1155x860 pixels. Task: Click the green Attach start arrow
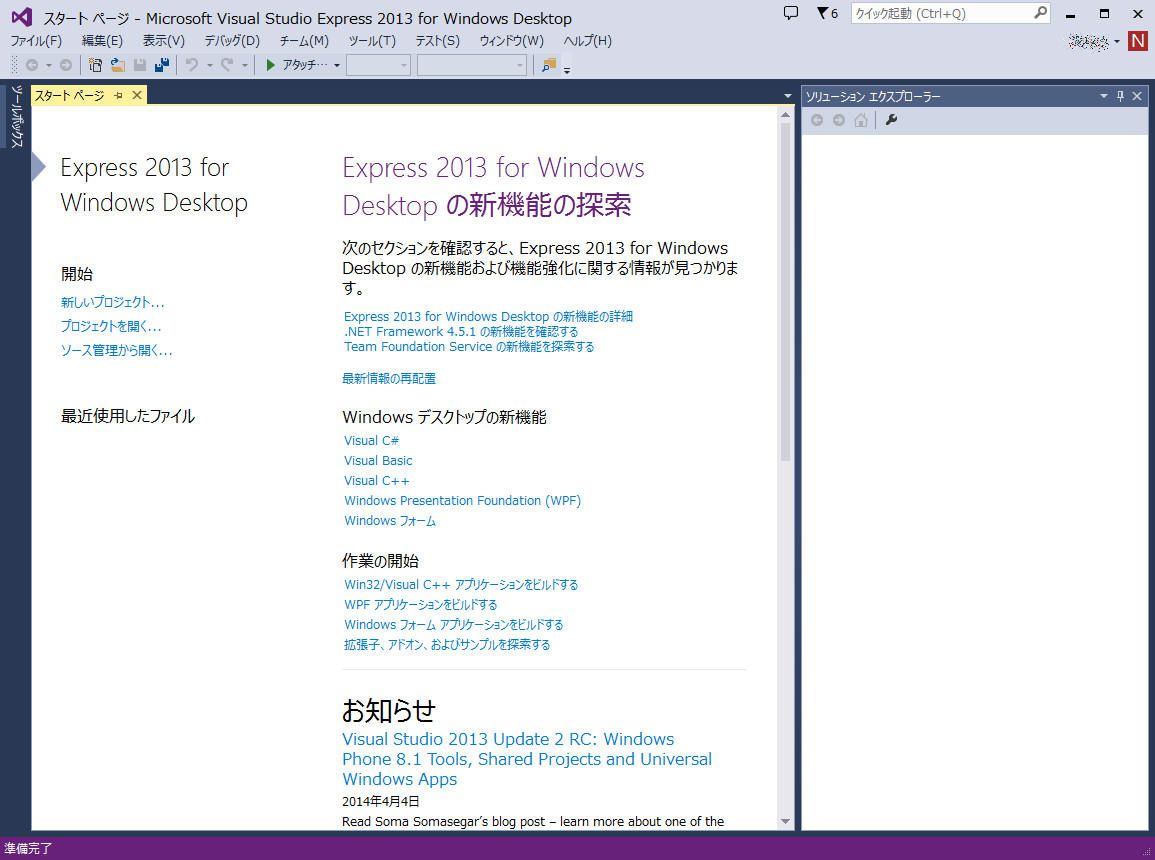coord(270,65)
